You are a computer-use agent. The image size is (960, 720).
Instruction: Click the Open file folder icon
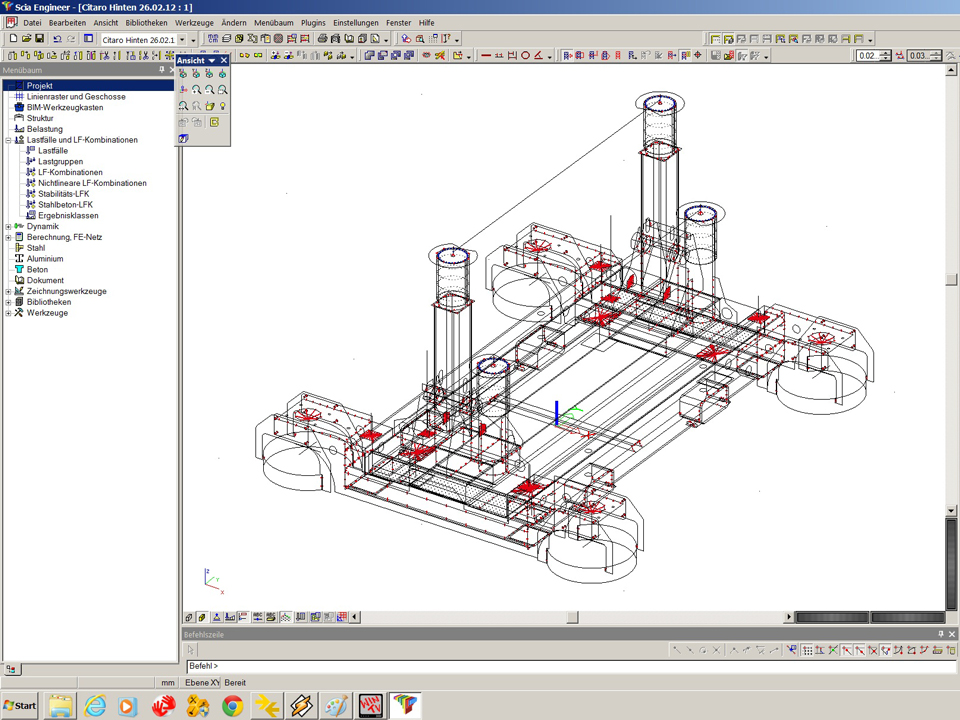[x=26, y=39]
